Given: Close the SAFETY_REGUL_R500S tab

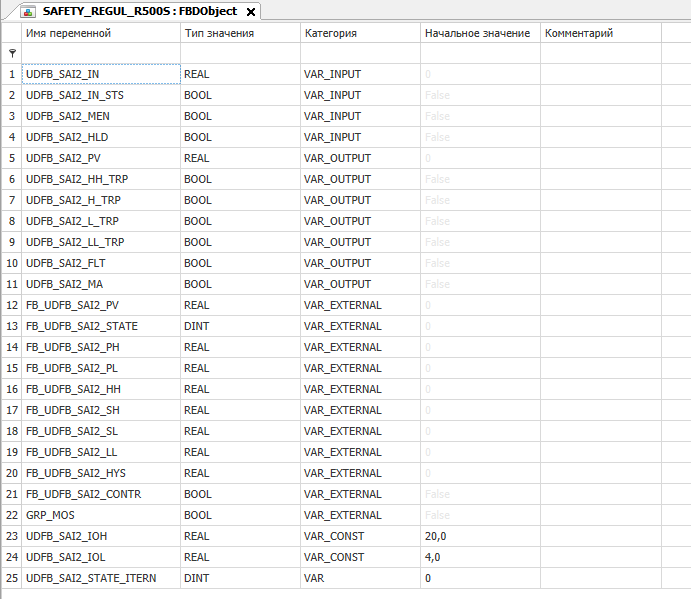Looking at the screenshot, I should pyautogui.click(x=250, y=12).
